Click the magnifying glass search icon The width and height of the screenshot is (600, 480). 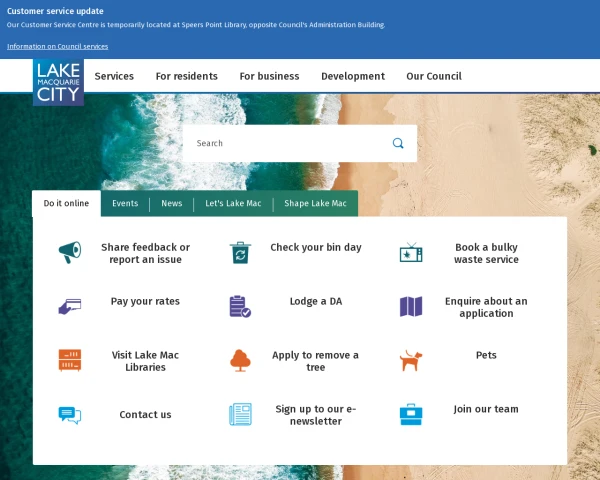pyautogui.click(x=398, y=143)
